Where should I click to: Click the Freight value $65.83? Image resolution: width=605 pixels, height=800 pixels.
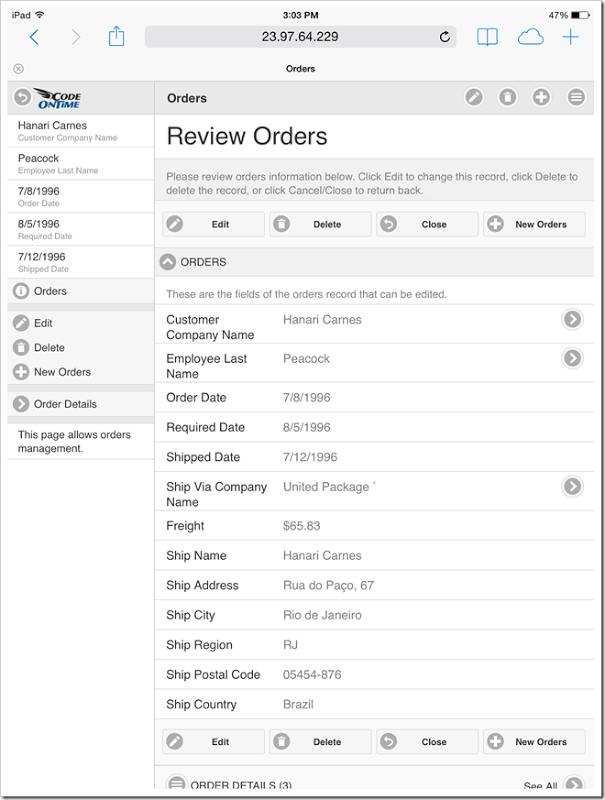(301, 526)
